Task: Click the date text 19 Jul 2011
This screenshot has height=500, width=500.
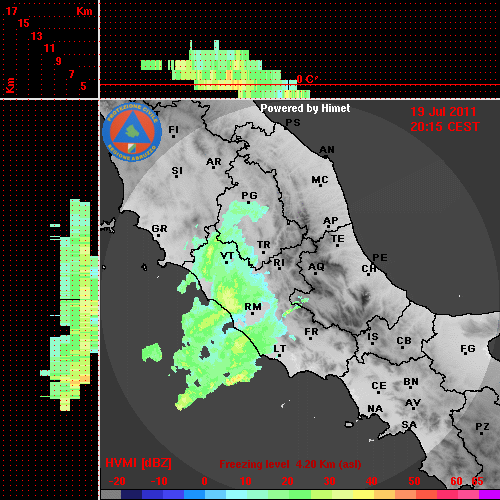Action: [443, 112]
